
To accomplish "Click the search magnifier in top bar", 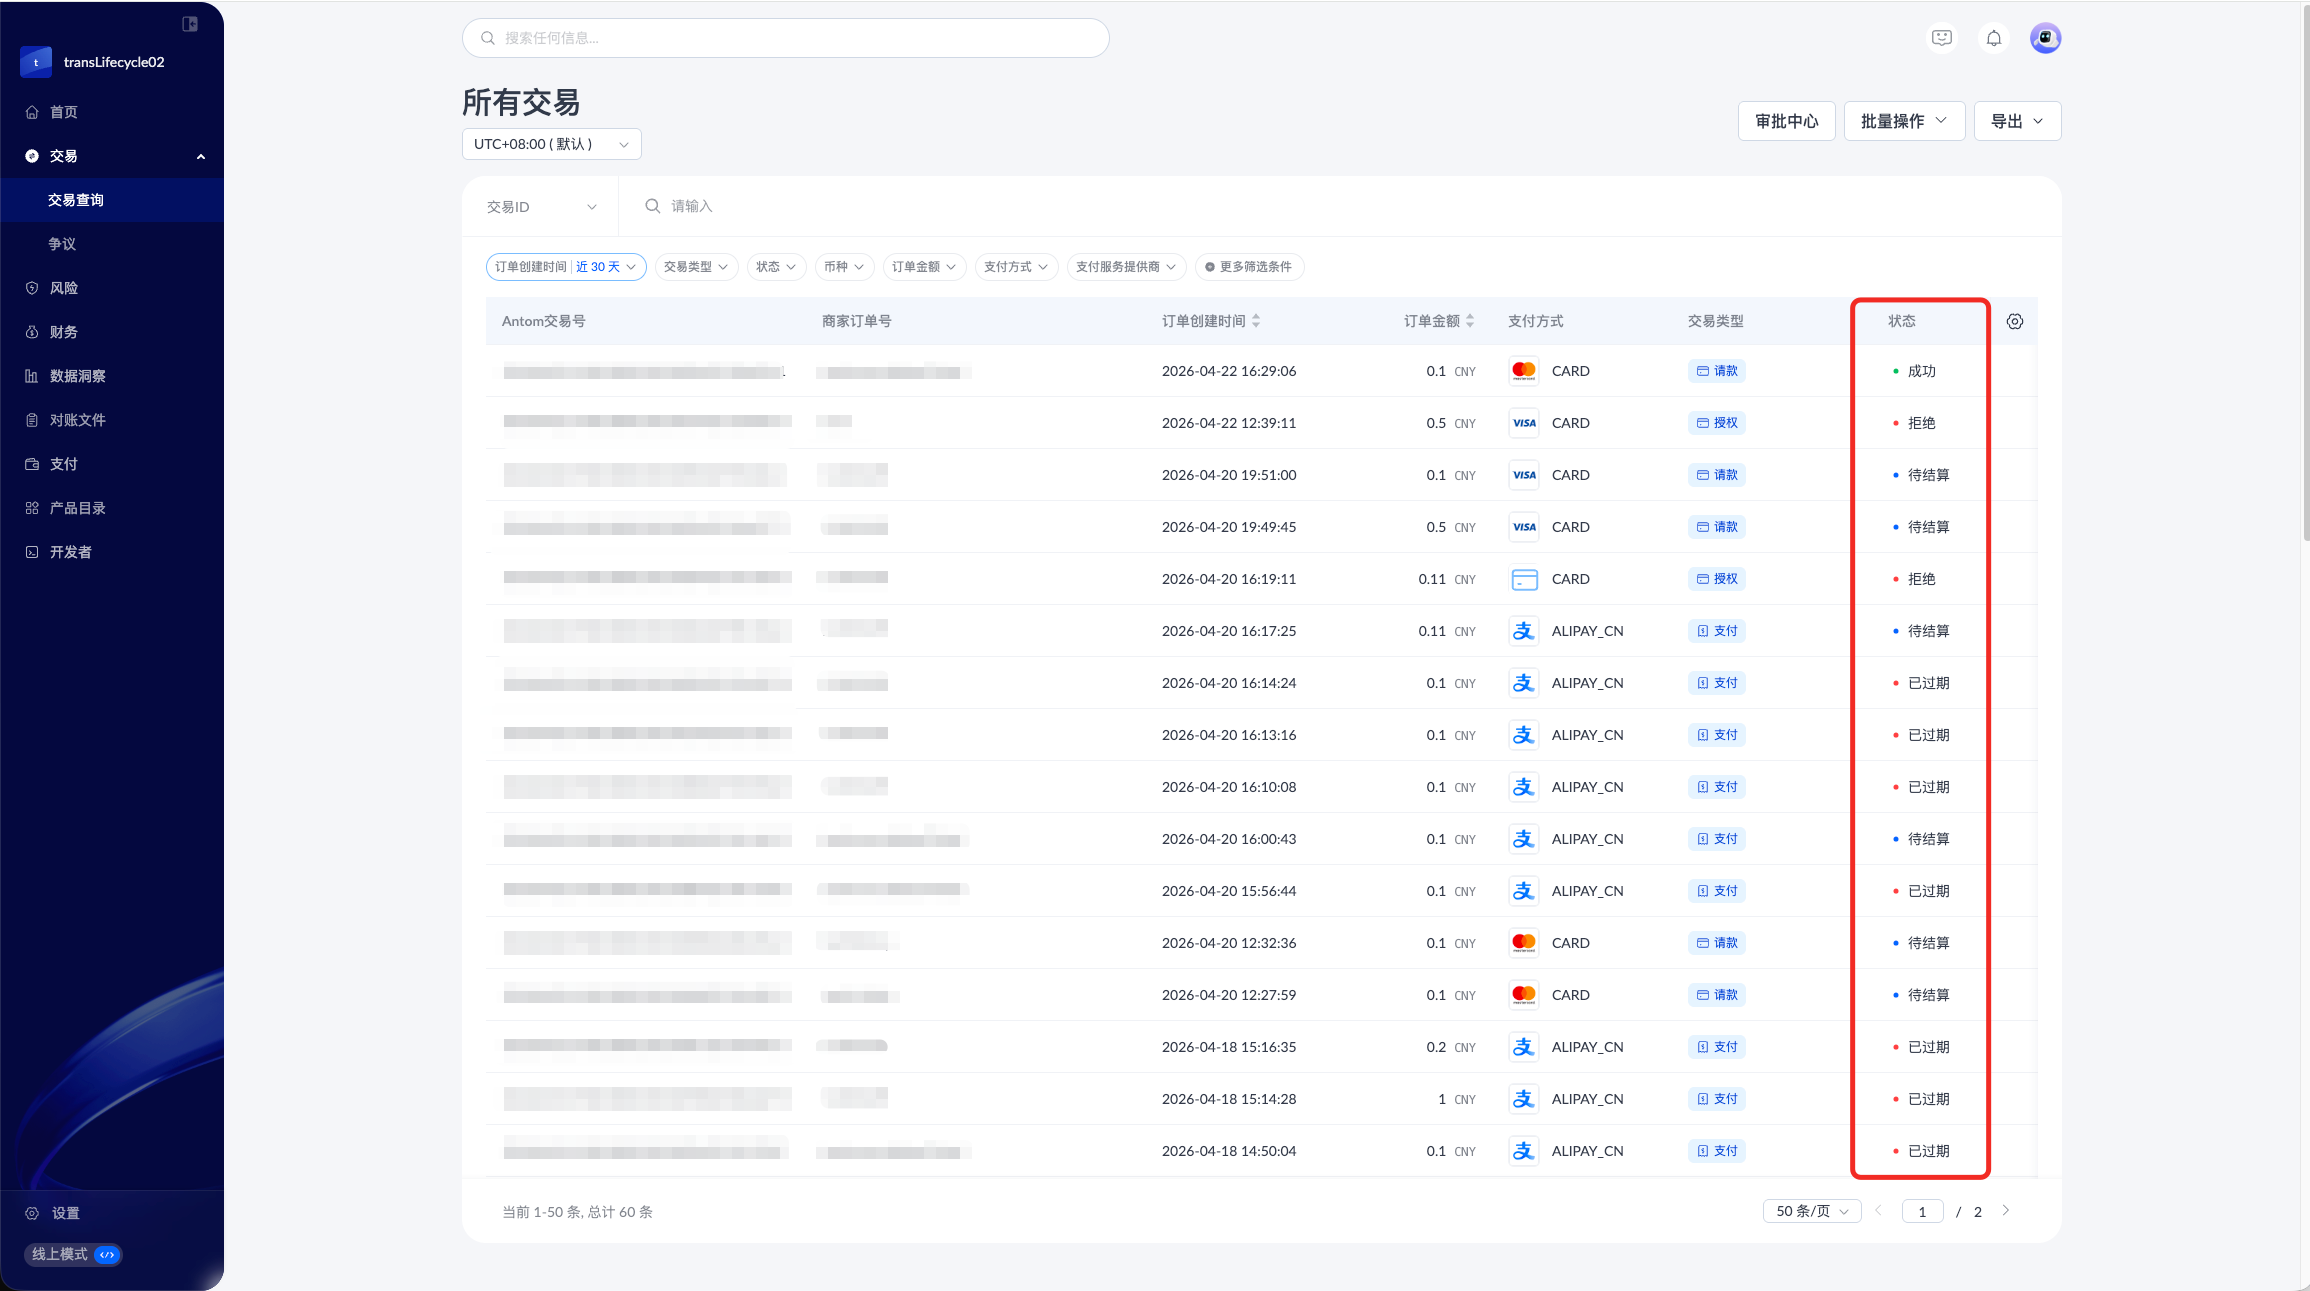I will (488, 38).
